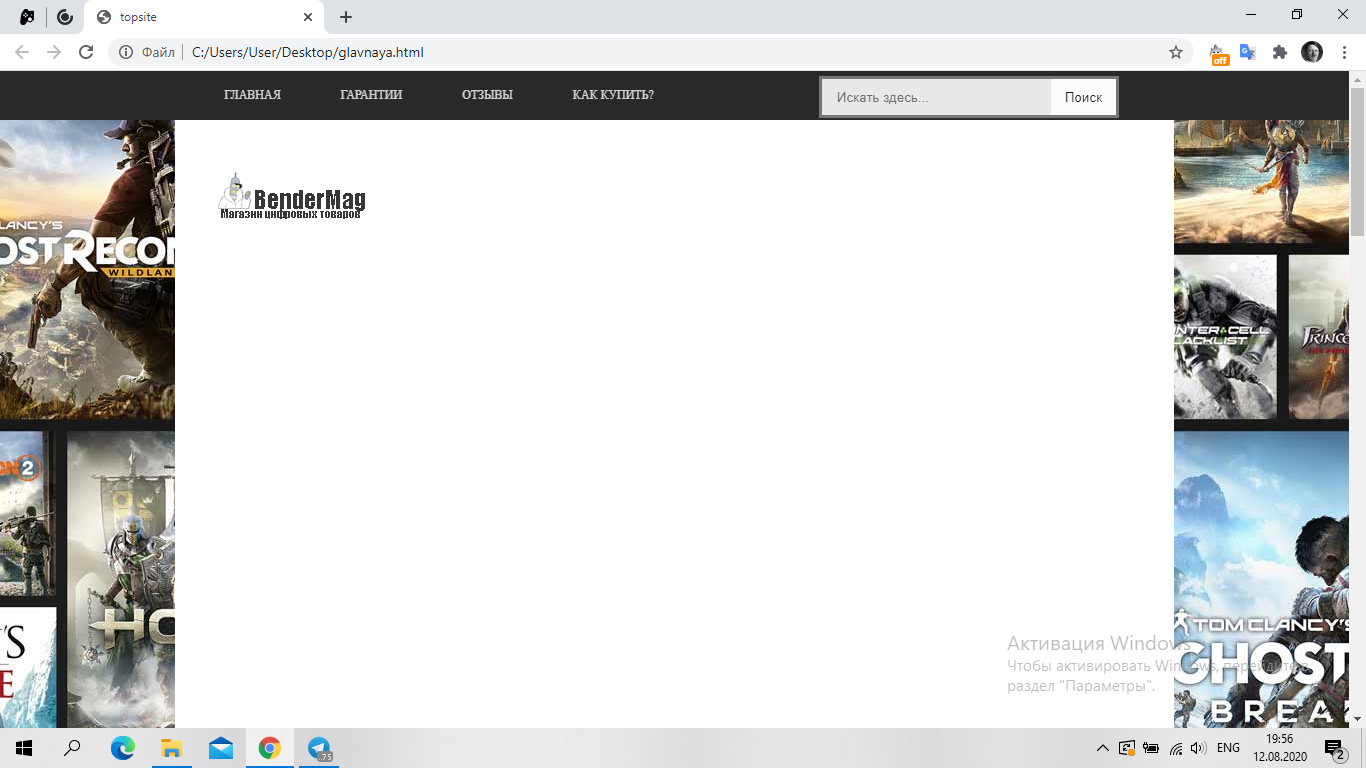Open a new browser tab
1366x768 pixels.
[346, 17]
